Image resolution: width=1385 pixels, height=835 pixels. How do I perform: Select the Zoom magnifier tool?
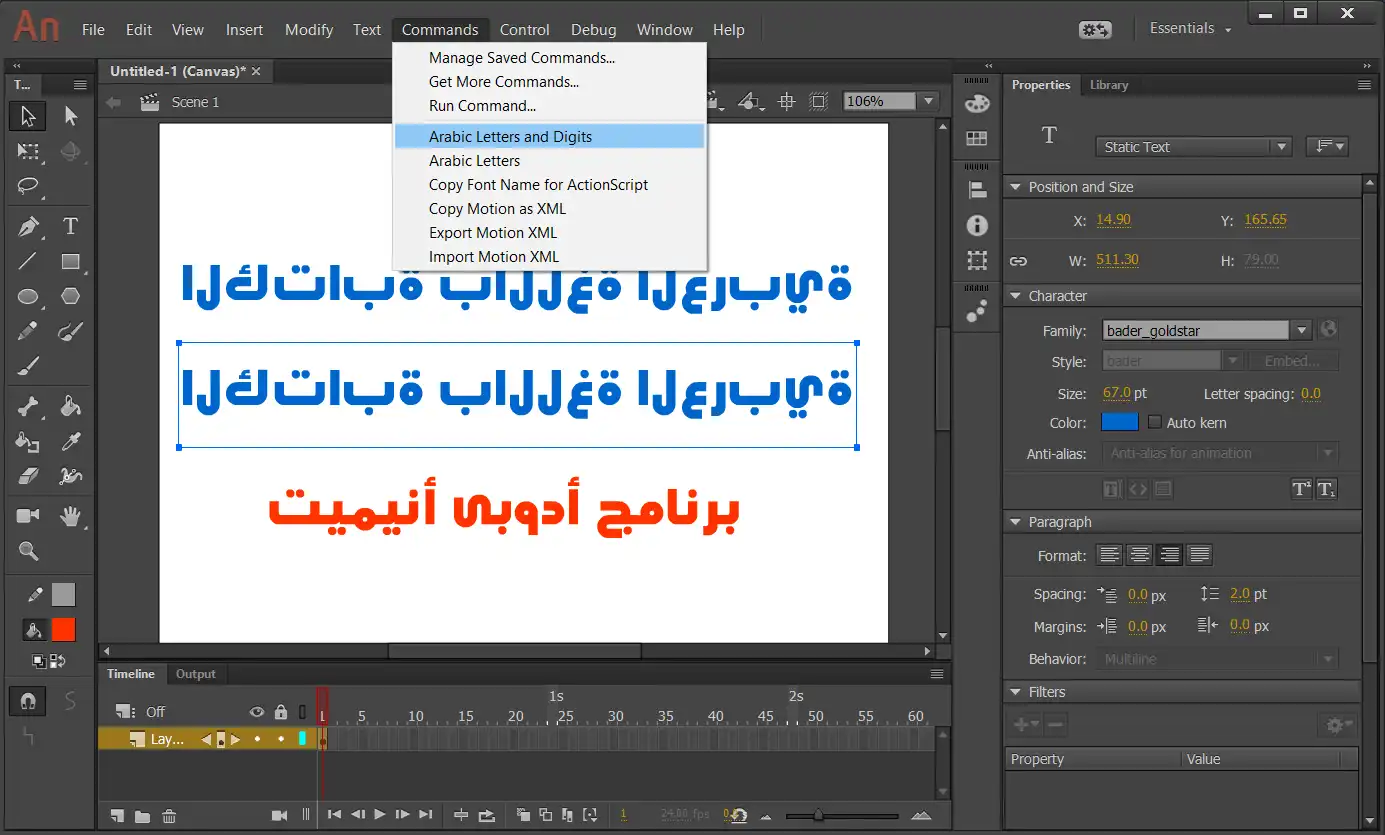point(28,551)
